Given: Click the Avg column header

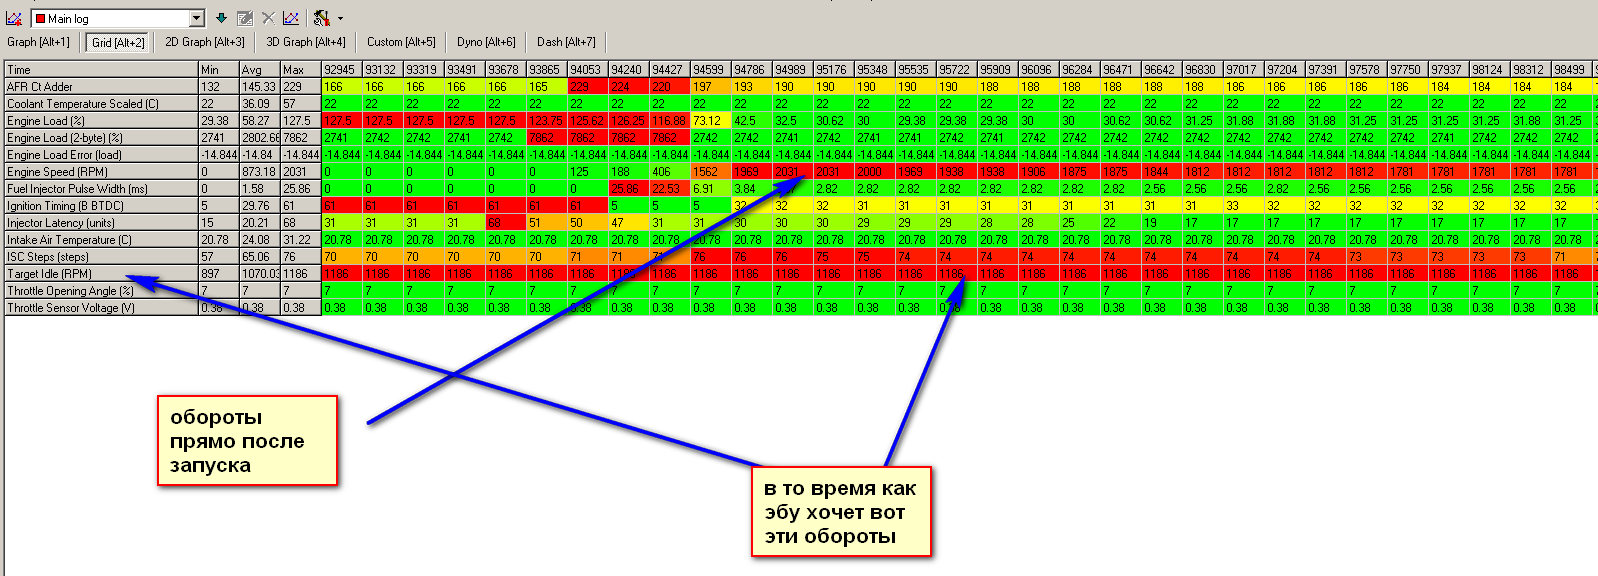Looking at the screenshot, I should click(x=258, y=69).
